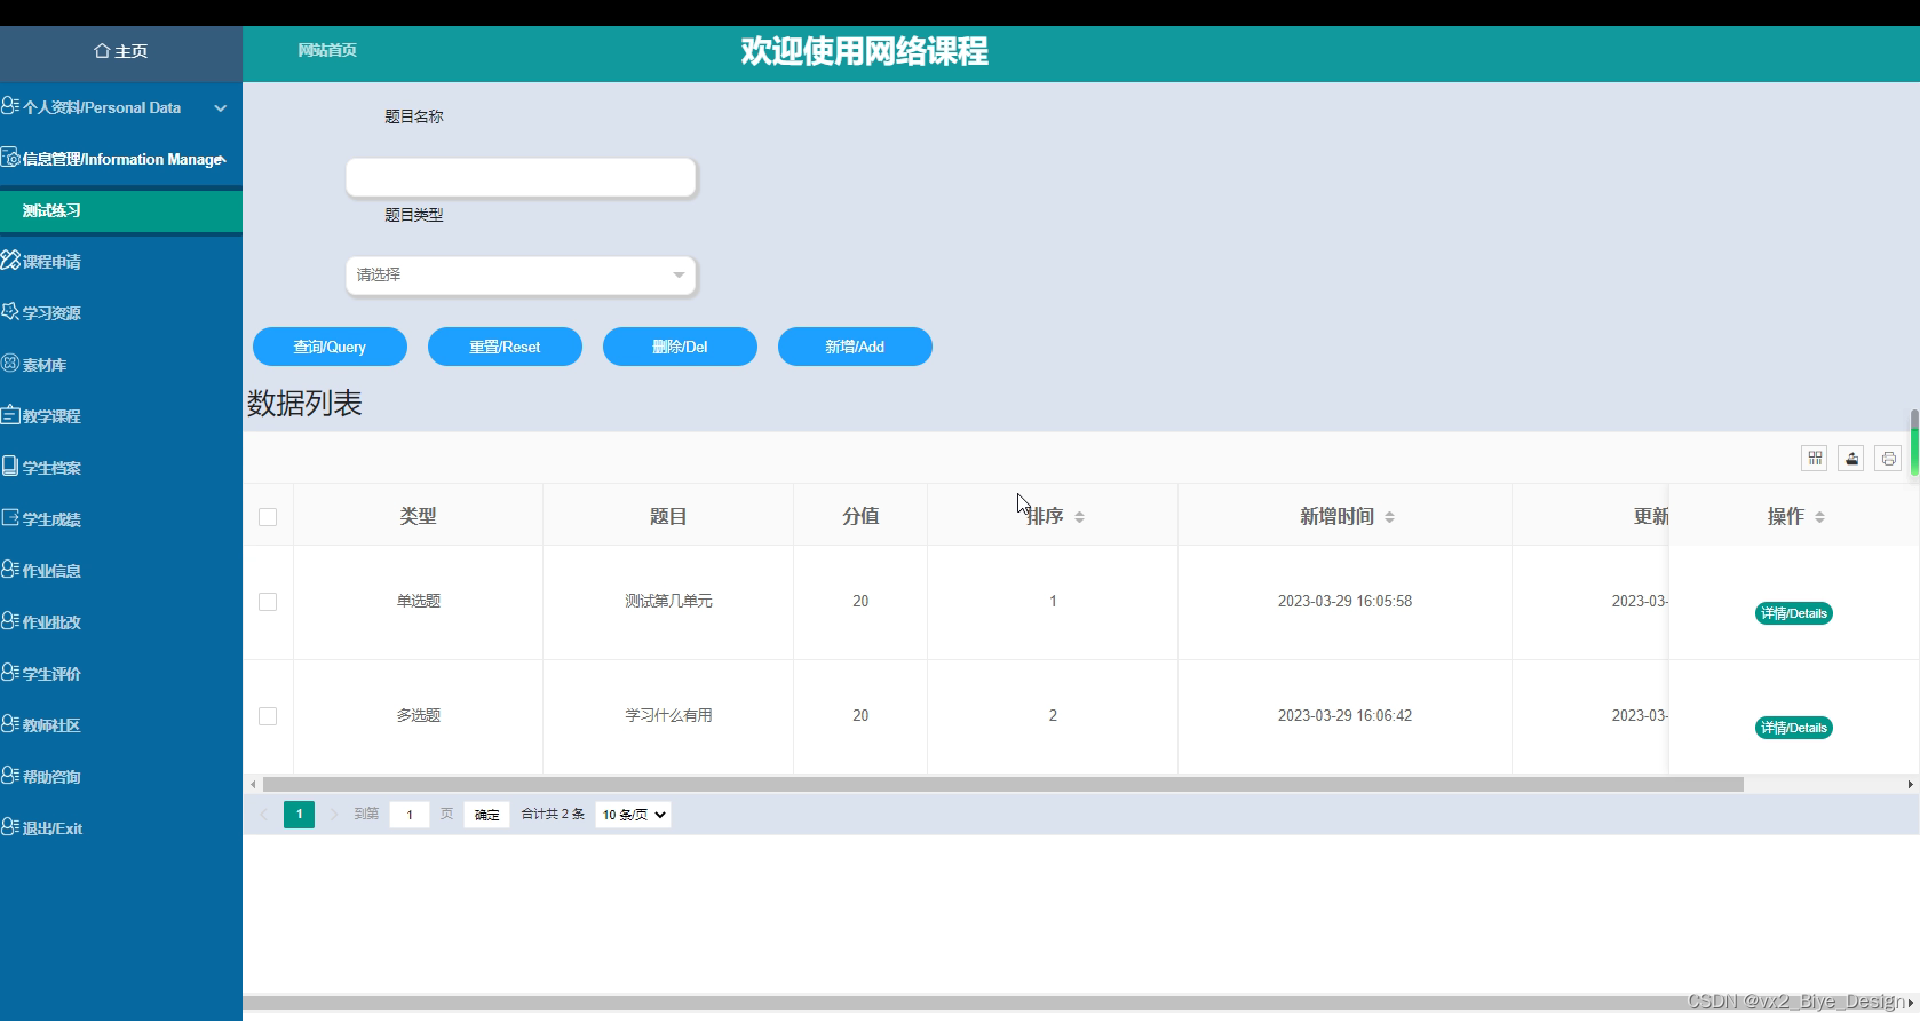Click the 重置/Reset button
This screenshot has width=1920, height=1021.
(505, 347)
